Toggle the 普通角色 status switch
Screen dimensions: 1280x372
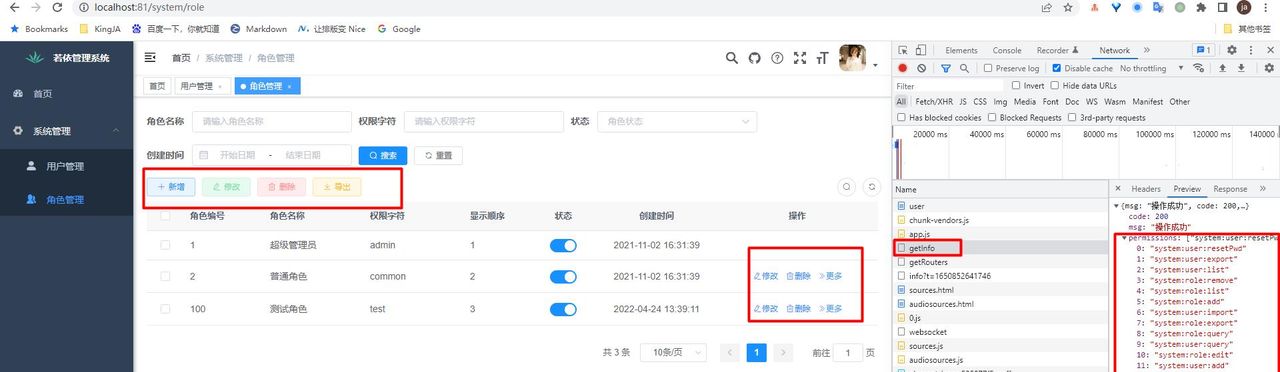tap(563, 277)
